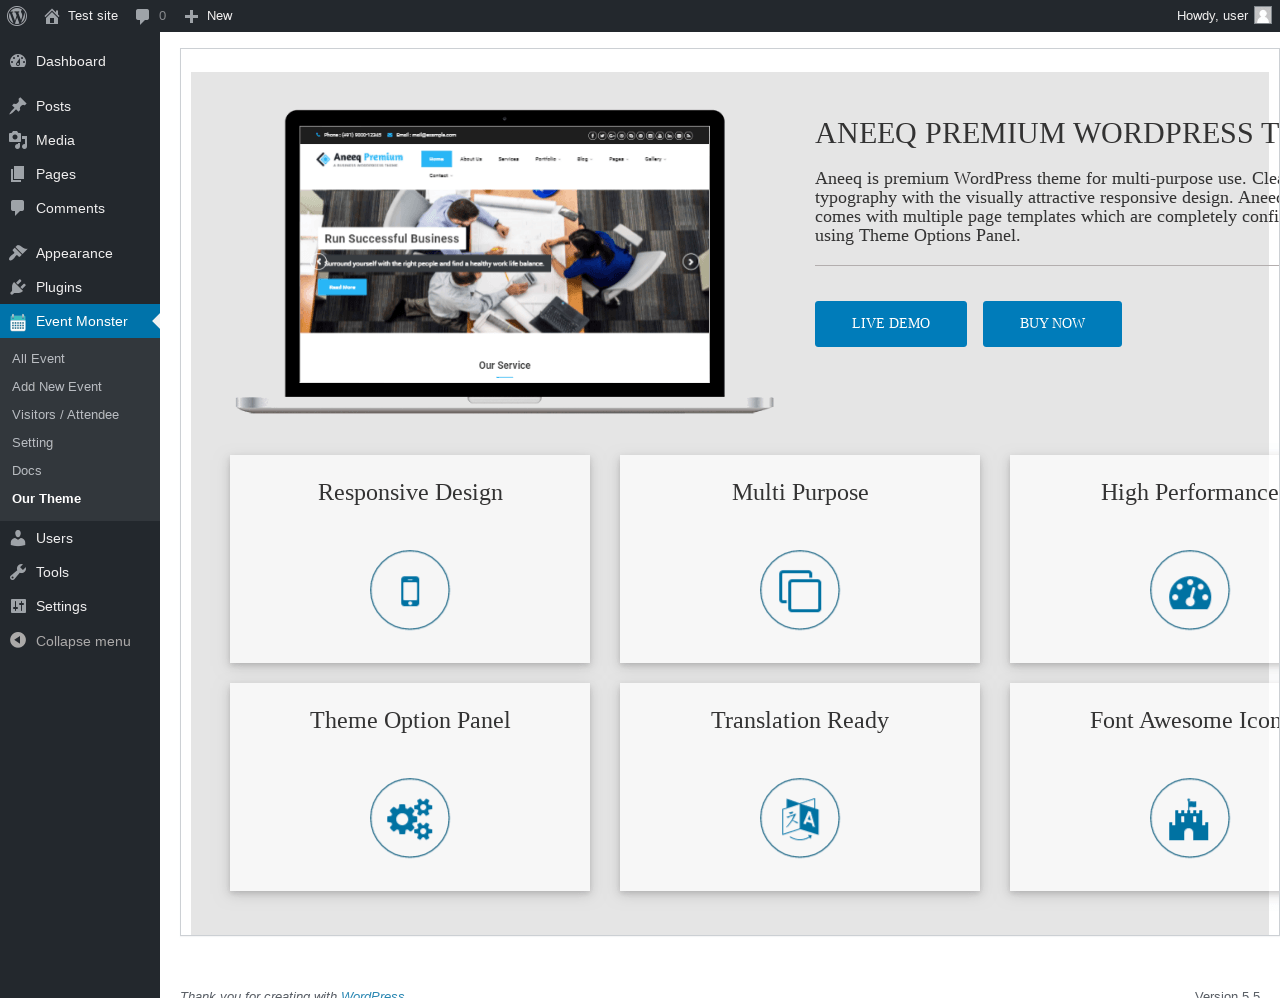Click Add New Event submenu link

(57, 386)
